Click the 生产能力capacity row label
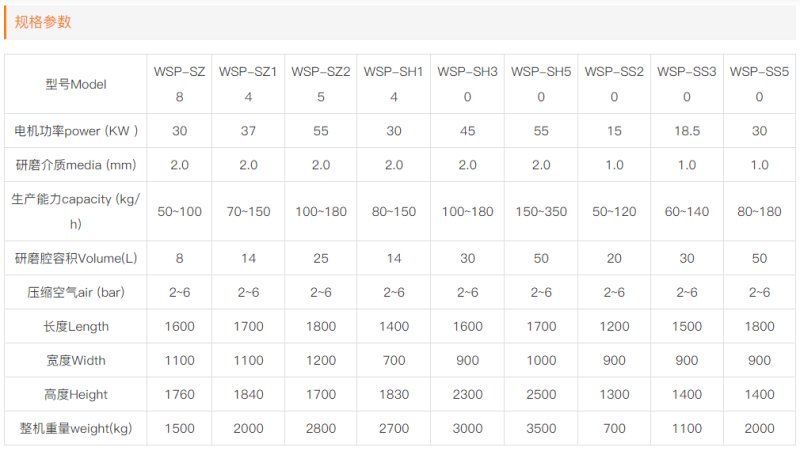The height and width of the screenshot is (451, 800). tap(75, 212)
